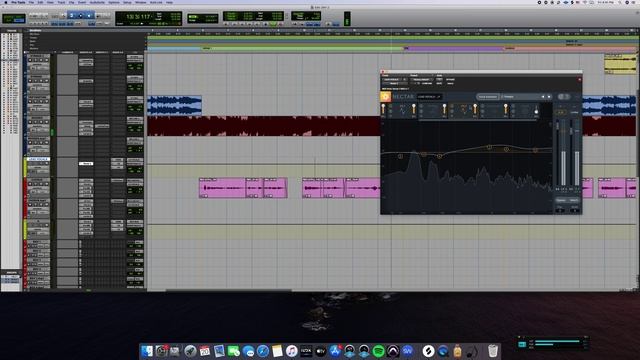This screenshot has height=360, width=640.
Task: Select EQ node 3 in Nectar
Action: click(x=439, y=156)
